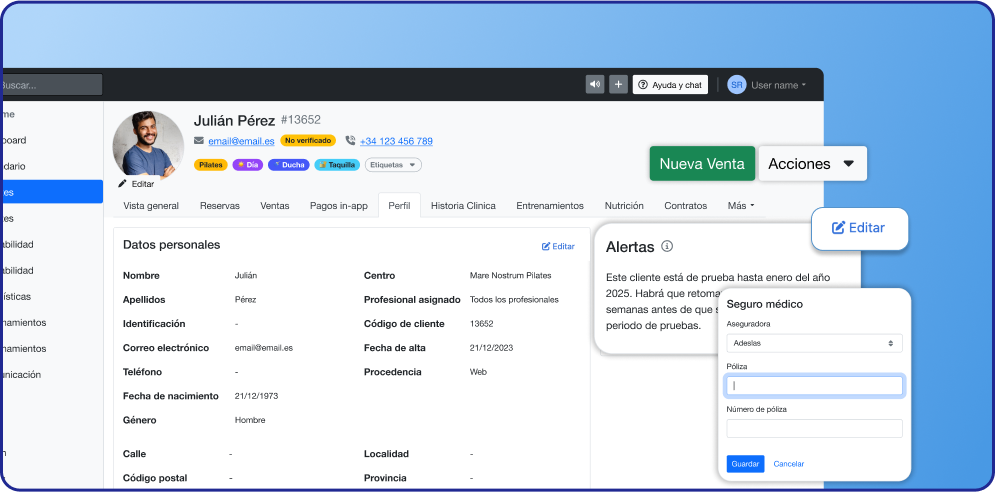Switch to the Vista general tab
The height and width of the screenshot is (492, 995).
(x=151, y=206)
